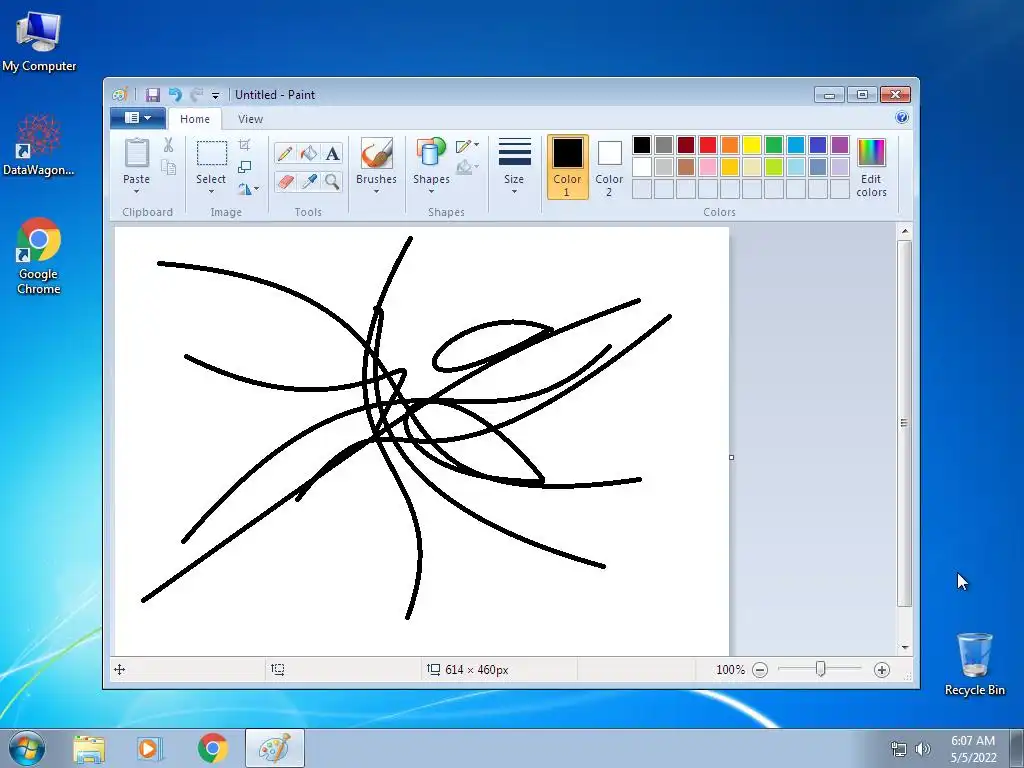Click the Resize icon in Image group
The width and height of the screenshot is (1024, 768).
pyautogui.click(x=244, y=167)
